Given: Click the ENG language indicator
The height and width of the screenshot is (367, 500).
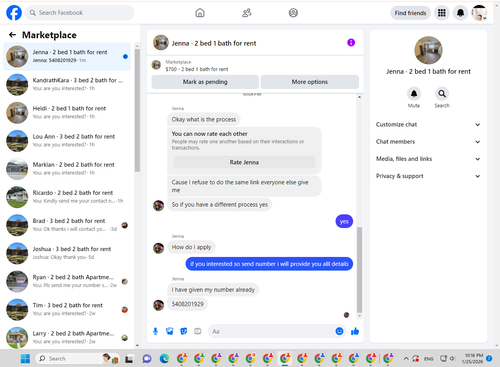Looking at the screenshot, I should 429,359.
